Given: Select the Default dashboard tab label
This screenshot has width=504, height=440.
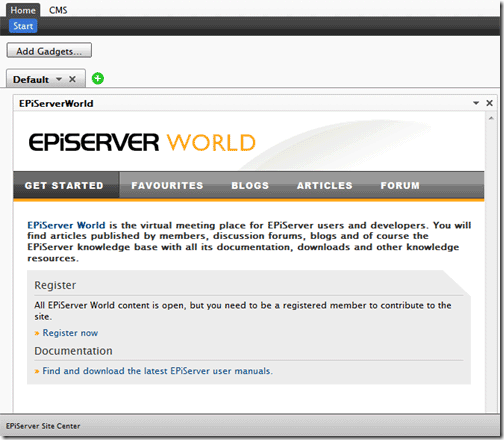Looking at the screenshot, I should click(x=31, y=80).
